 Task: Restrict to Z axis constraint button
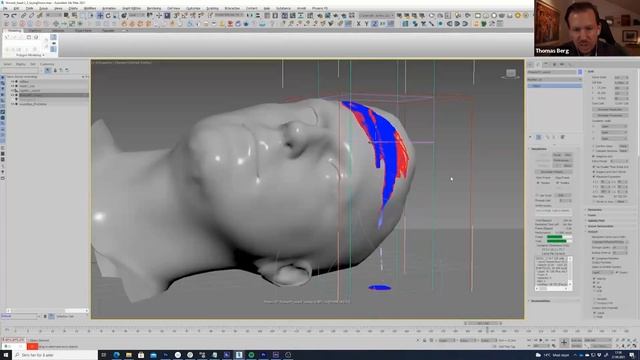(x=375, y=24)
